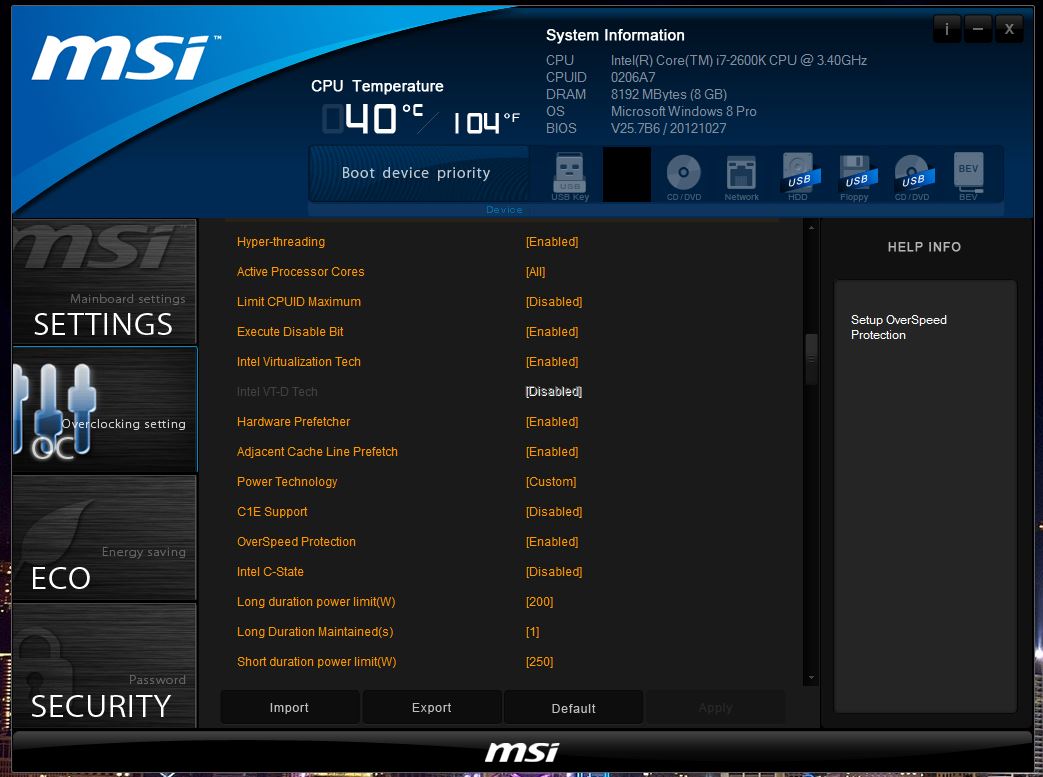Change Active Processor Cores [All] value
This screenshot has height=777, width=1043.
(535, 271)
